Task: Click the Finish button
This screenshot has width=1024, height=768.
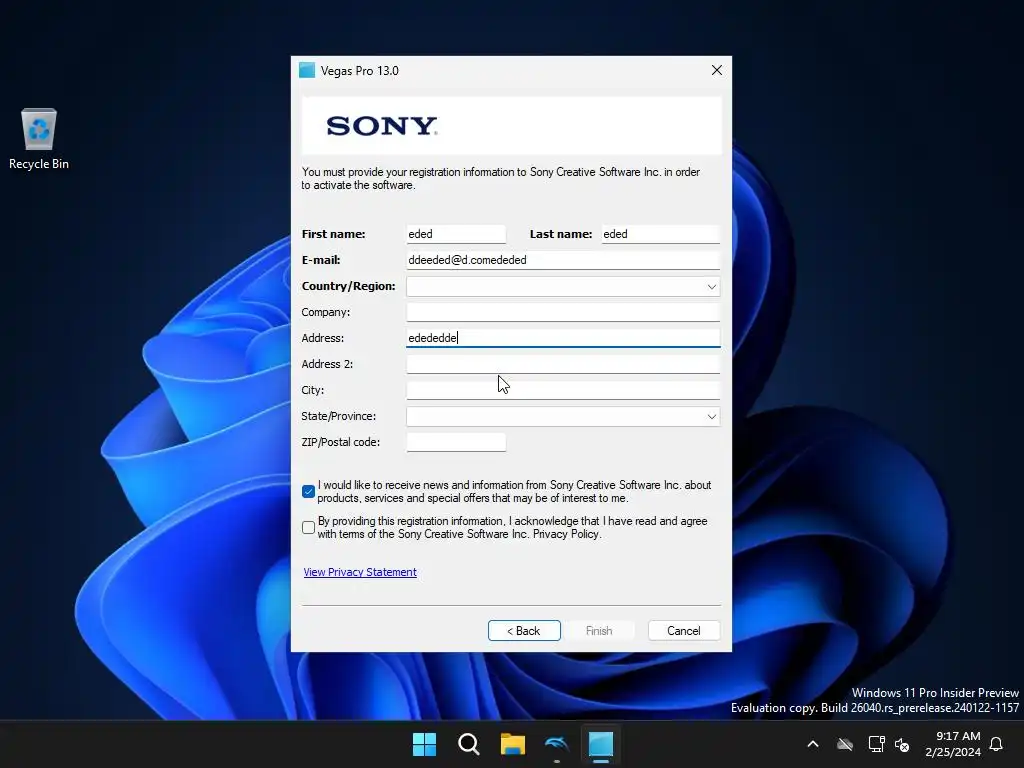Action: pyautogui.click(x=599, y=630)
